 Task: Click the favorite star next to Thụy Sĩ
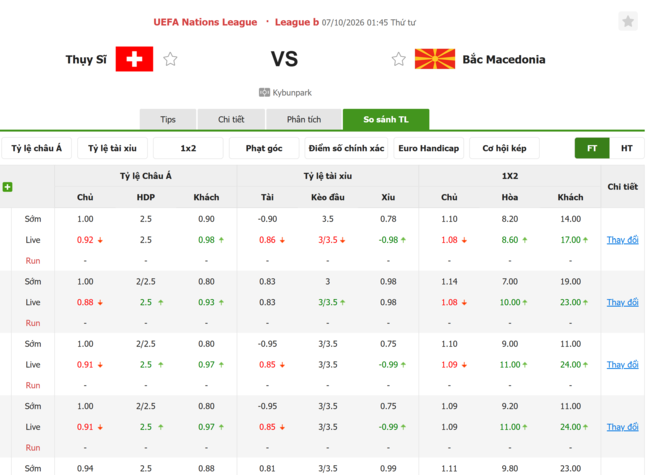170,59
